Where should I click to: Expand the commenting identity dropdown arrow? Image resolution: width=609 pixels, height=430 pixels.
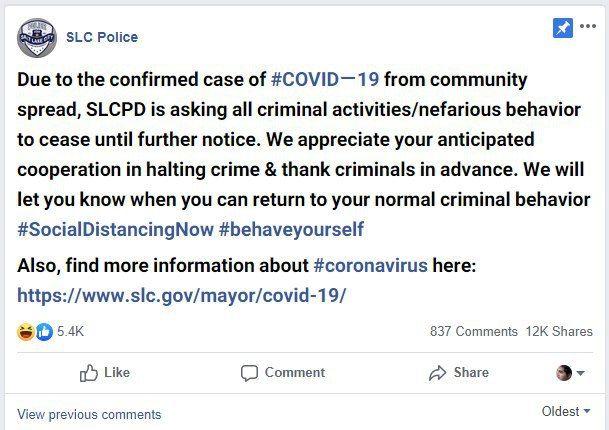point(581,373)
